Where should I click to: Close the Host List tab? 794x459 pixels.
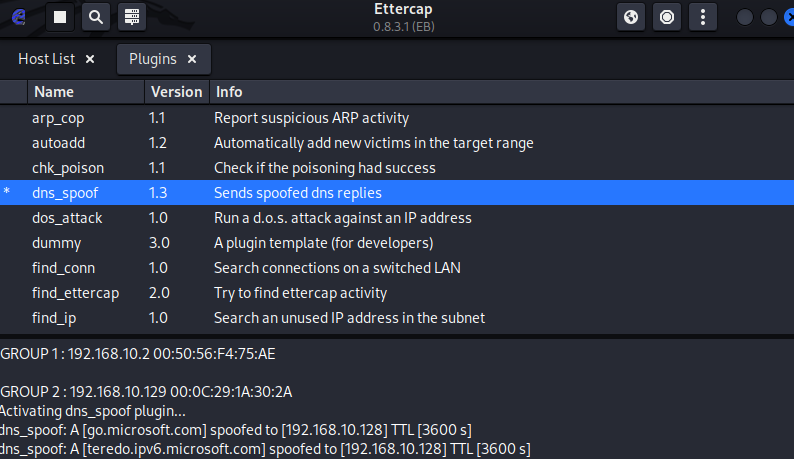tap(90, 59)
